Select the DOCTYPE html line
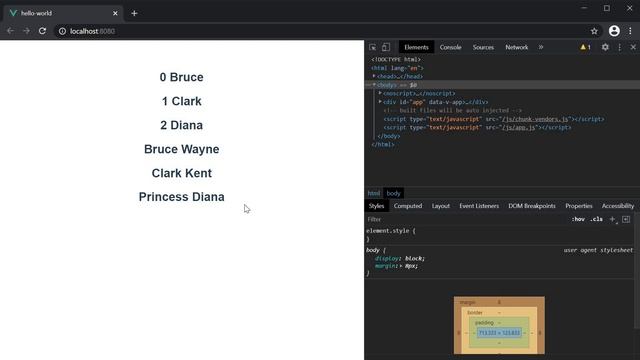 [x=396, y=60]
